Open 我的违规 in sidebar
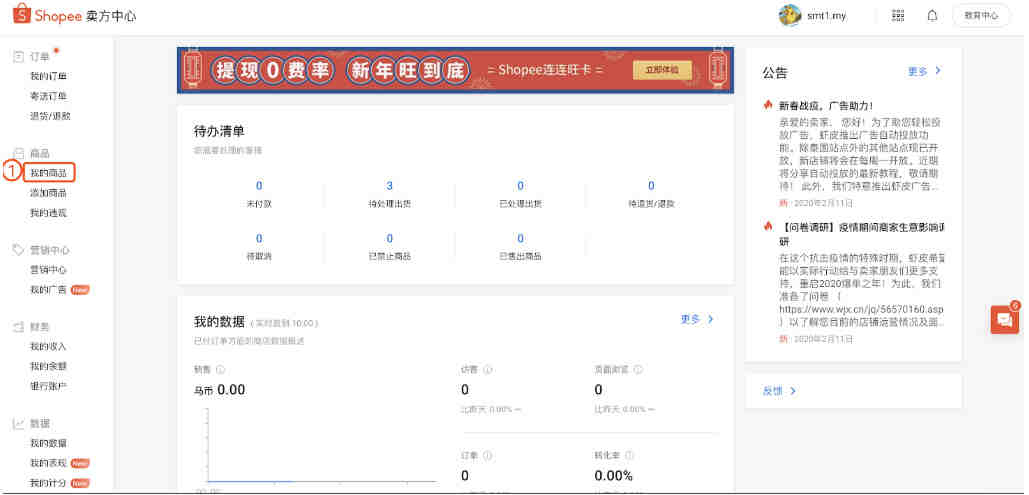The image size is (1029, 495). point(49,213)
